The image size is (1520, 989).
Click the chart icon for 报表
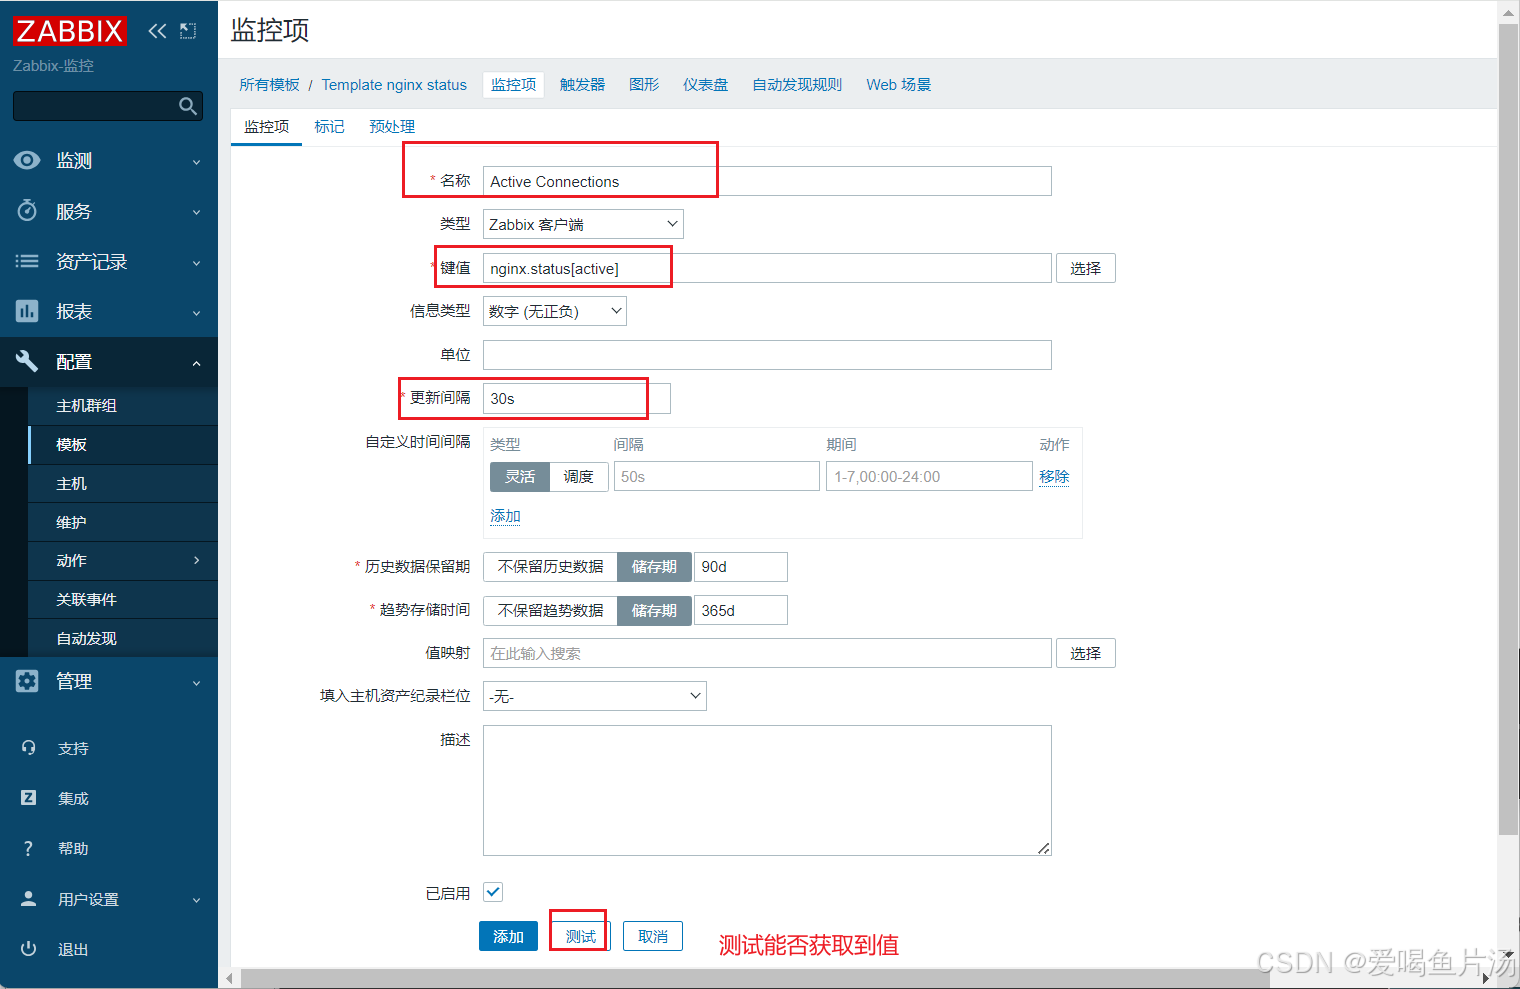tap(27, 311)
